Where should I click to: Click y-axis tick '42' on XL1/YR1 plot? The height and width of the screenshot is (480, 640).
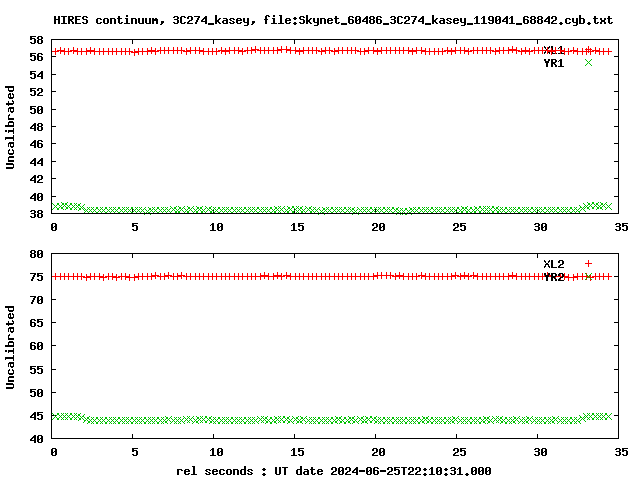[36, 179]
